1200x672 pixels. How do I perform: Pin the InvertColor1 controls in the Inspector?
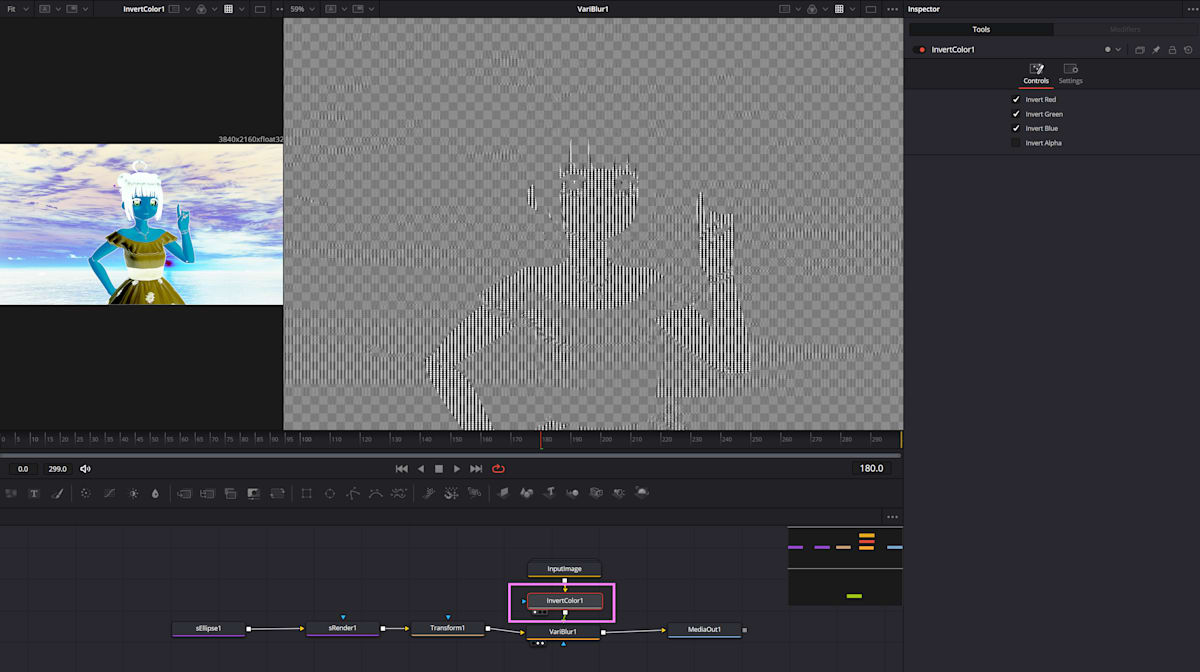[x=1156, y=49]
